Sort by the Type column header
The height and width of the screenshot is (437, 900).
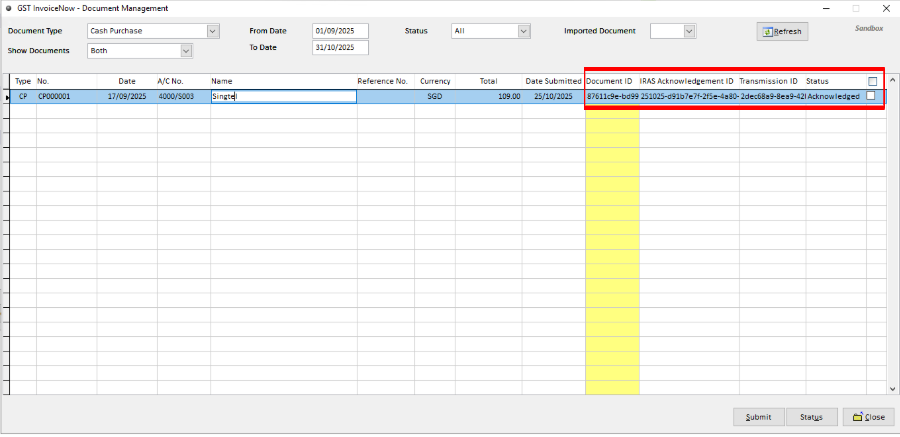coord(23,82)
